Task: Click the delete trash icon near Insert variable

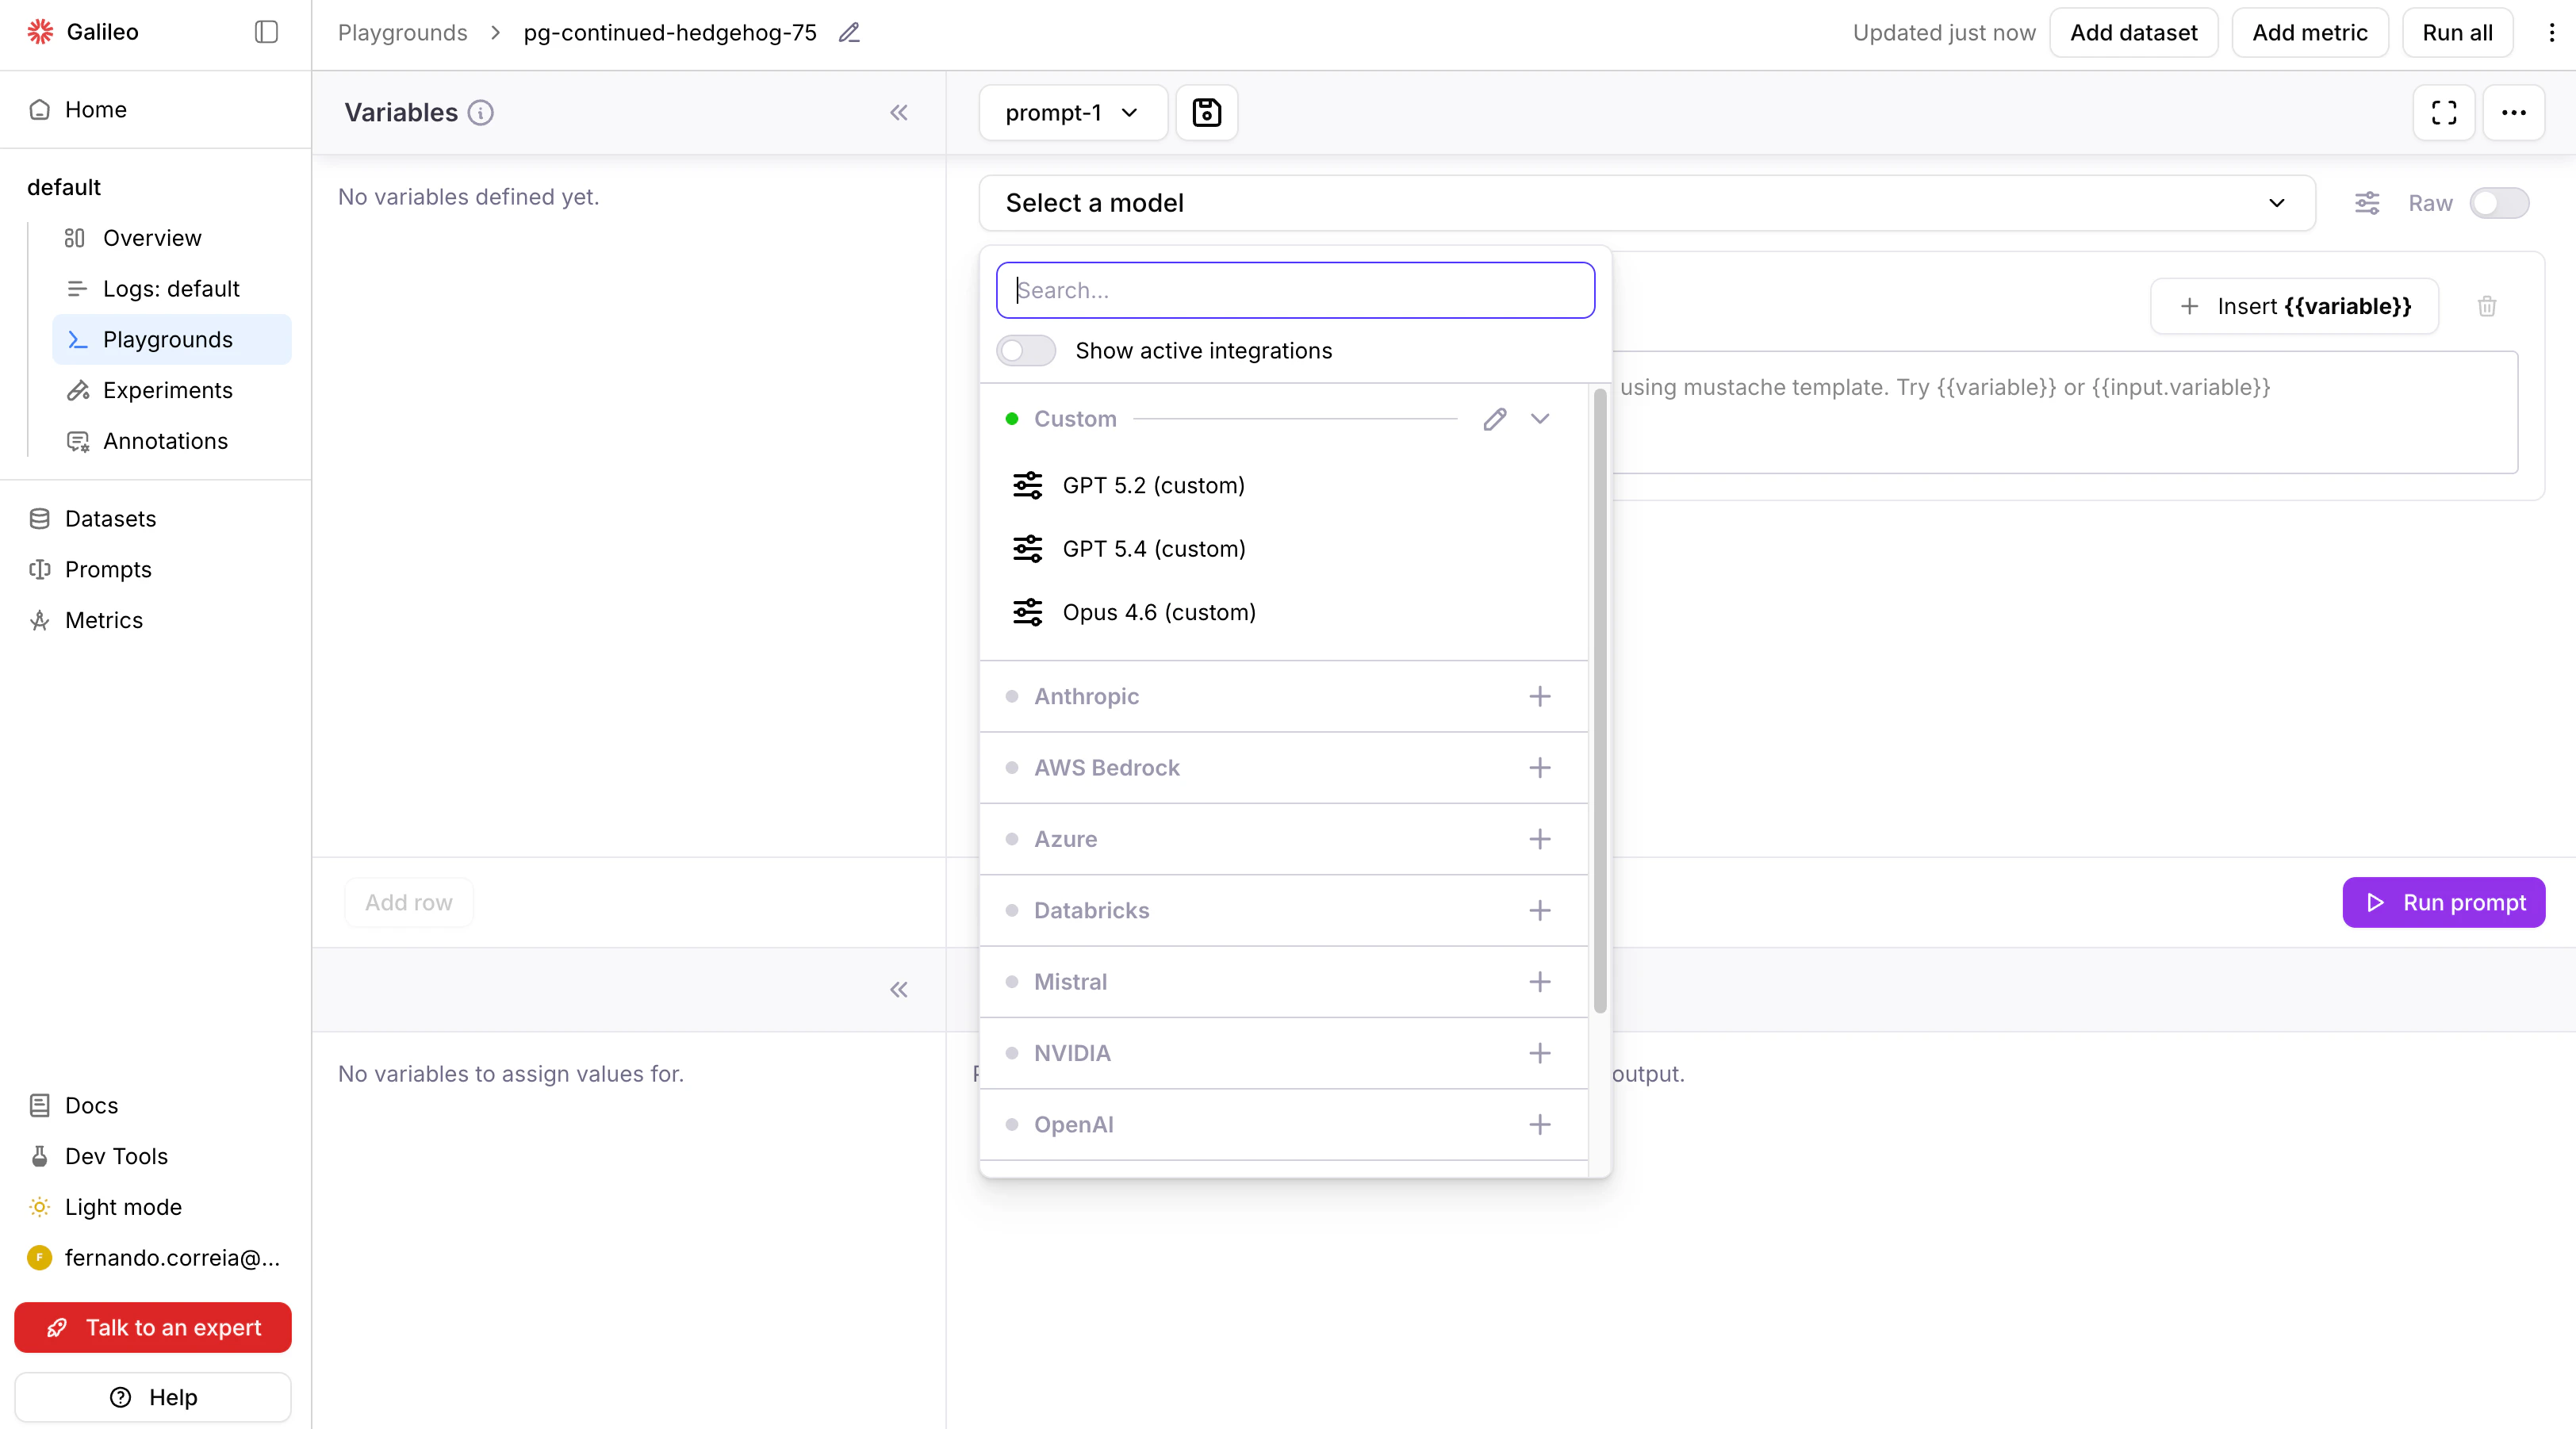Action: point(2487,306)
